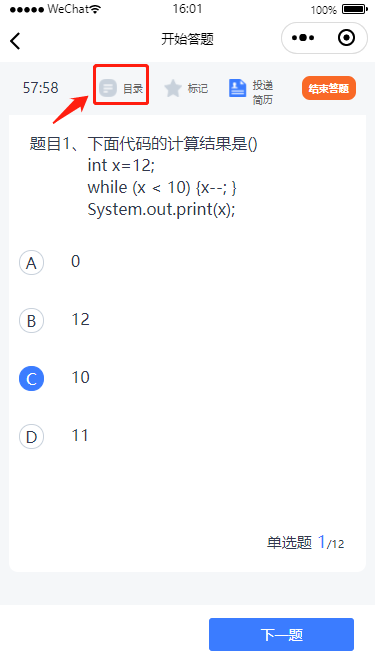375x665 pixels.
Task: Open the mini-program three-dots menu
Action: pos(303,38)
